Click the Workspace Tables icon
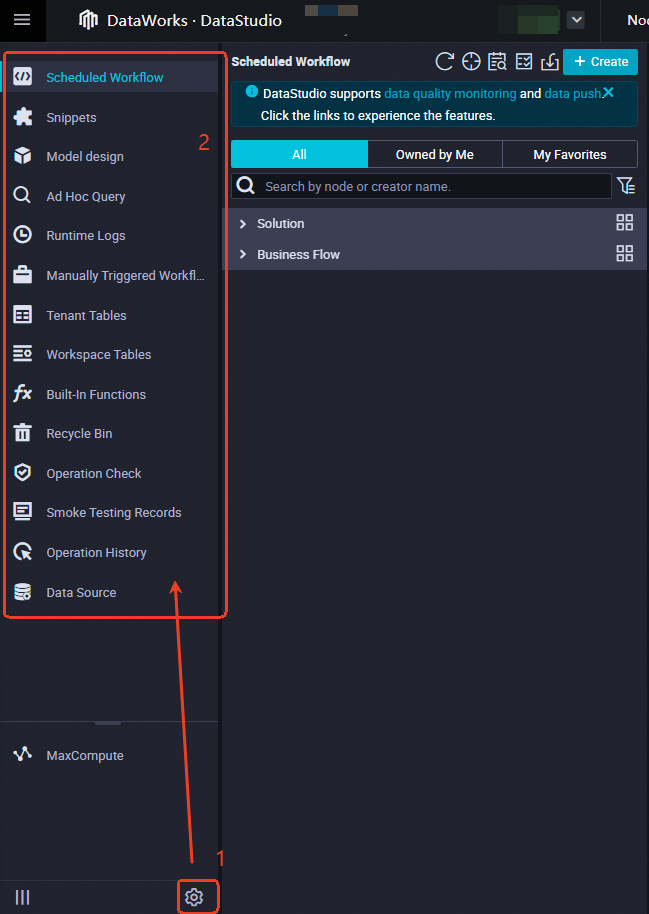 23,354
